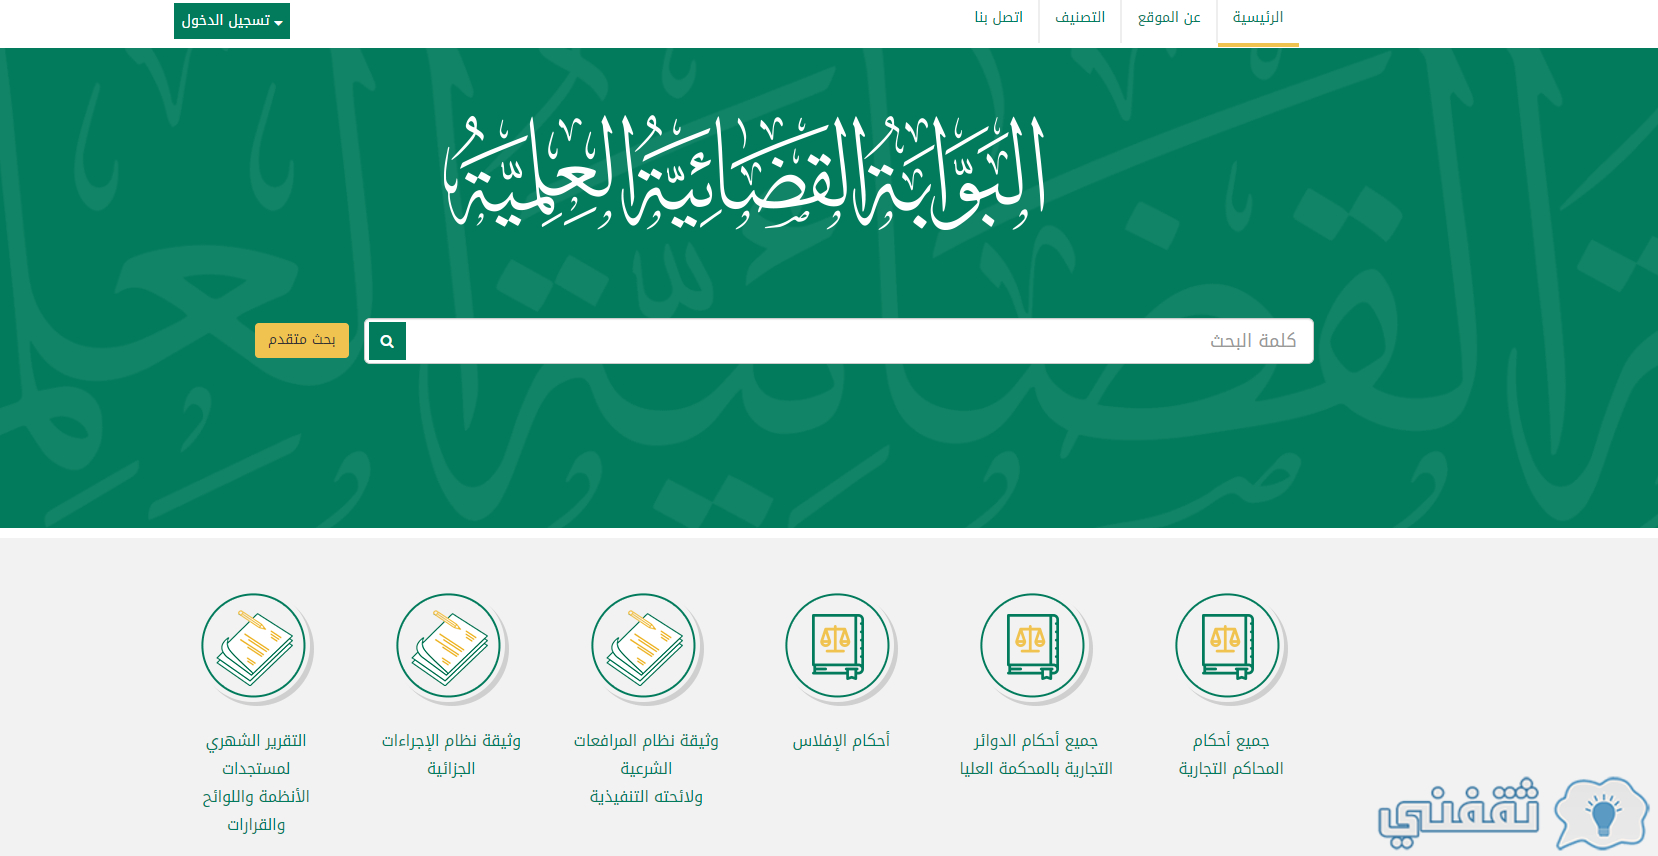The image size is (1658, 856).
Task: Click the كلمة البحث search input field
Action: pos(859,341)
